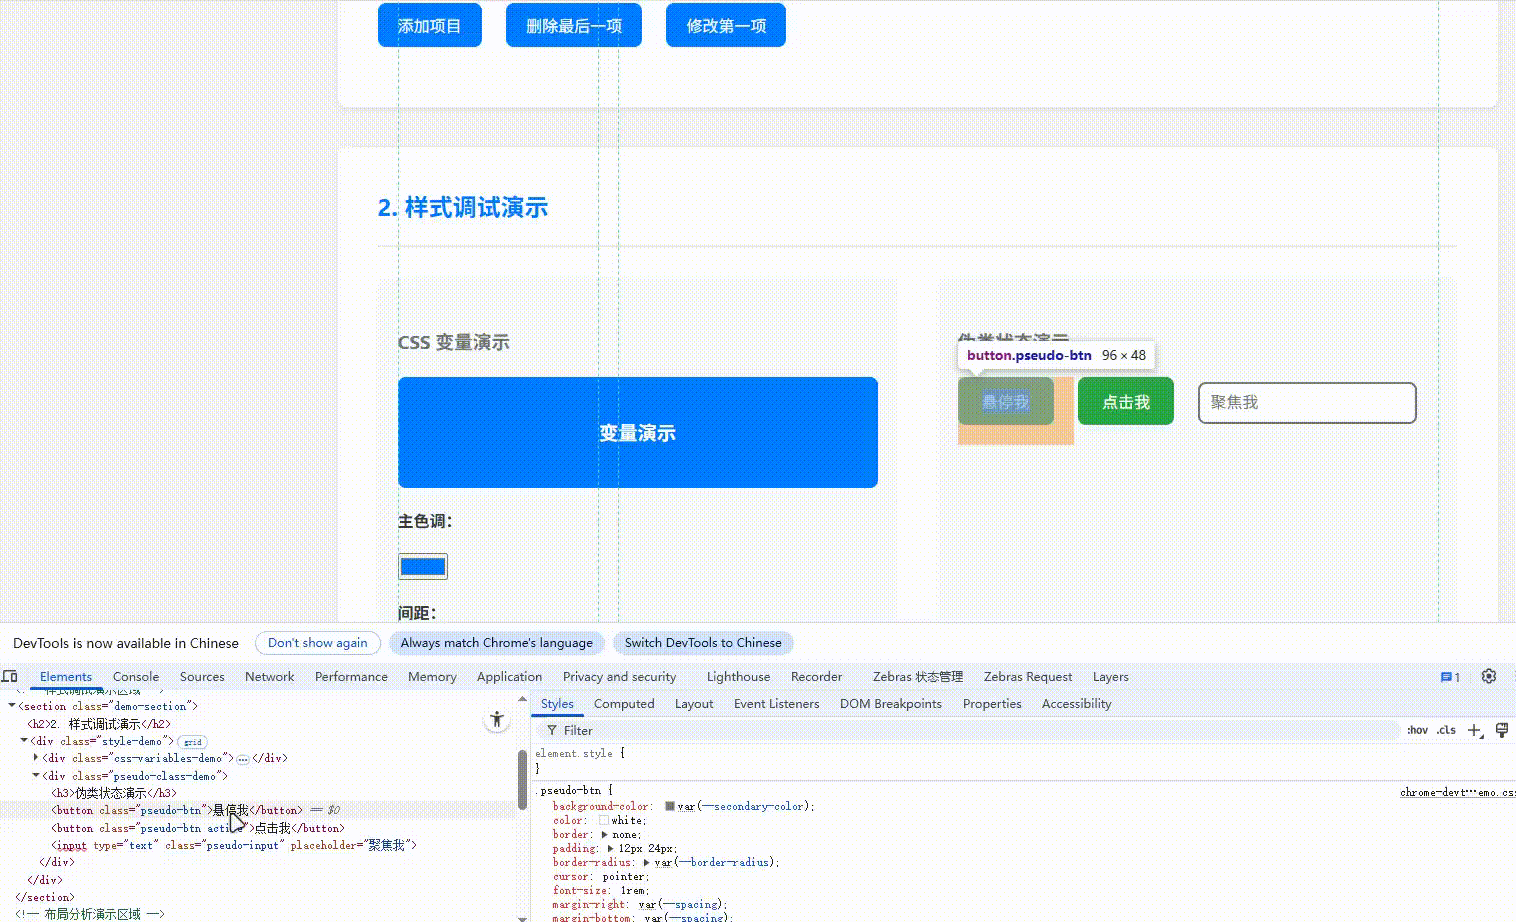
Task: Click the new style rule plus icon
Action: (x=1474, y=730)
